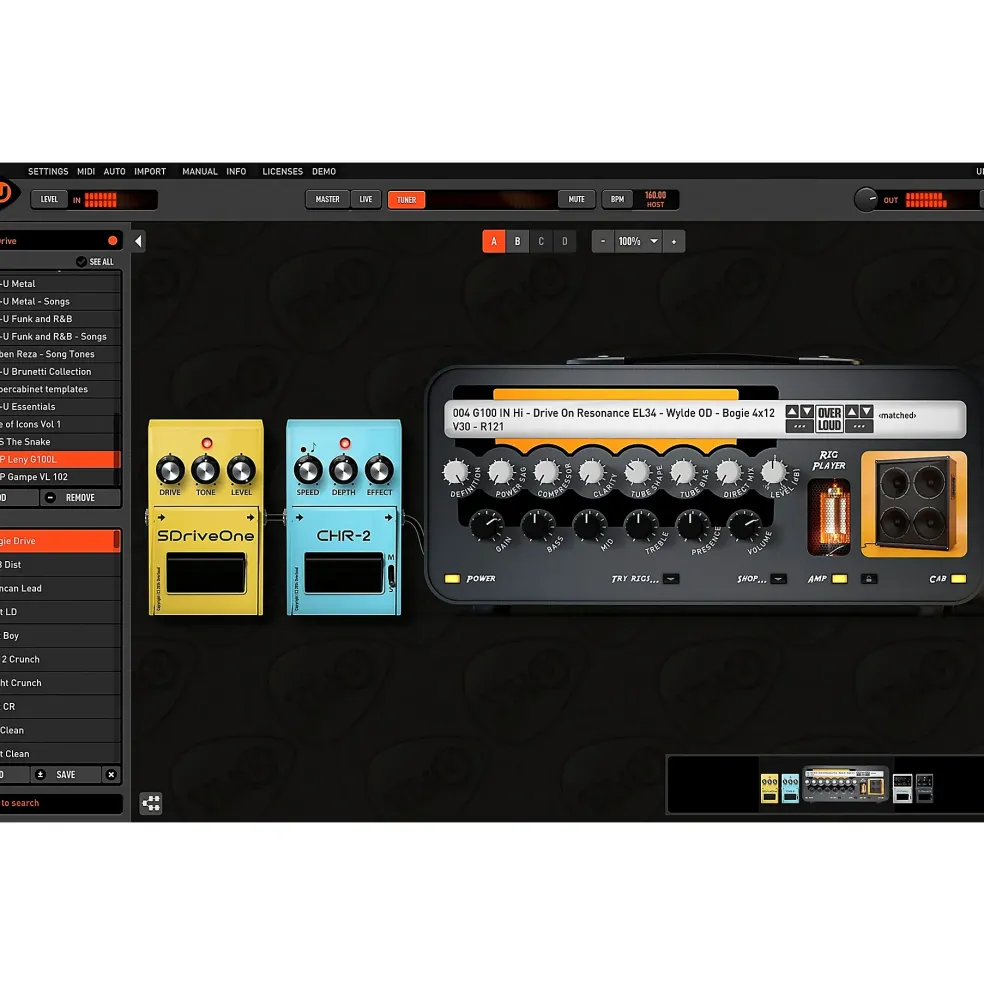Click the BPM button

(x=618, y=199)
